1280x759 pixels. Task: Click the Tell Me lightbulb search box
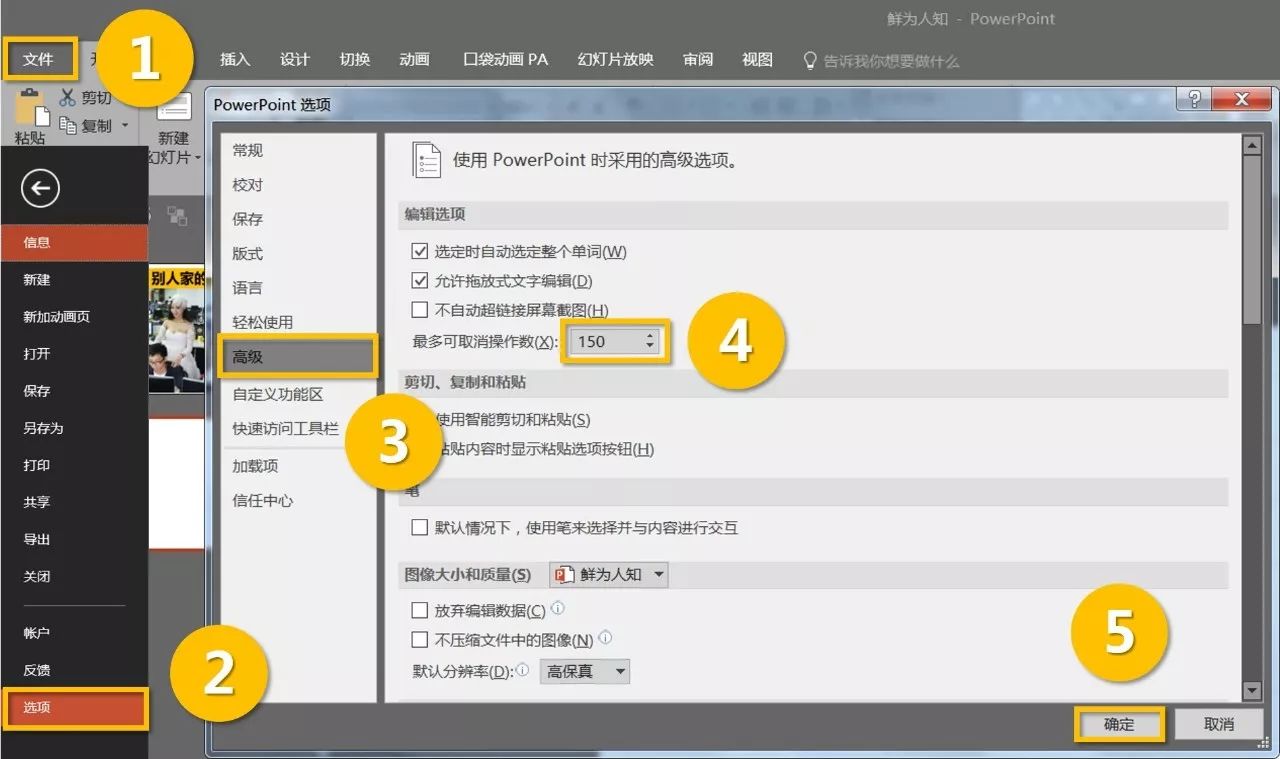click(881, 60)
